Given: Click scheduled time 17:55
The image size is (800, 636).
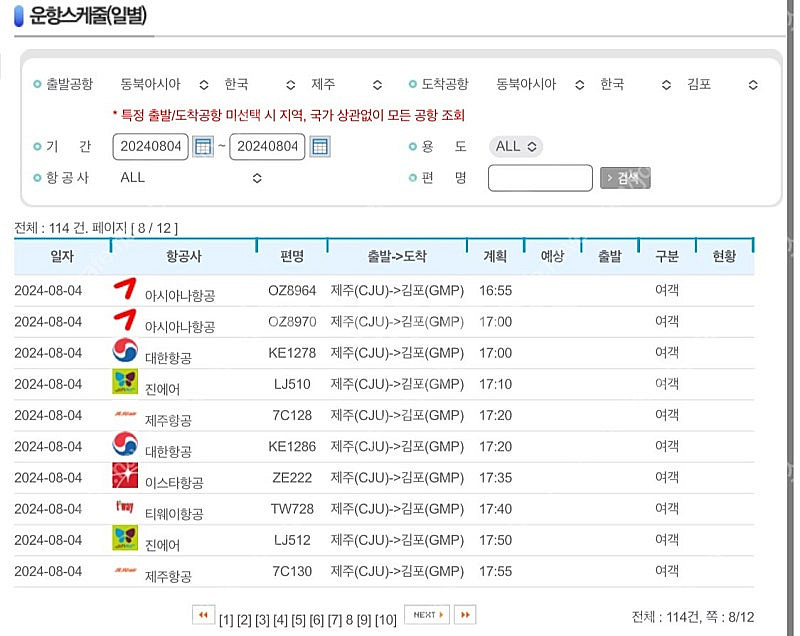Looking at the screenshot, I should (495, 571).
